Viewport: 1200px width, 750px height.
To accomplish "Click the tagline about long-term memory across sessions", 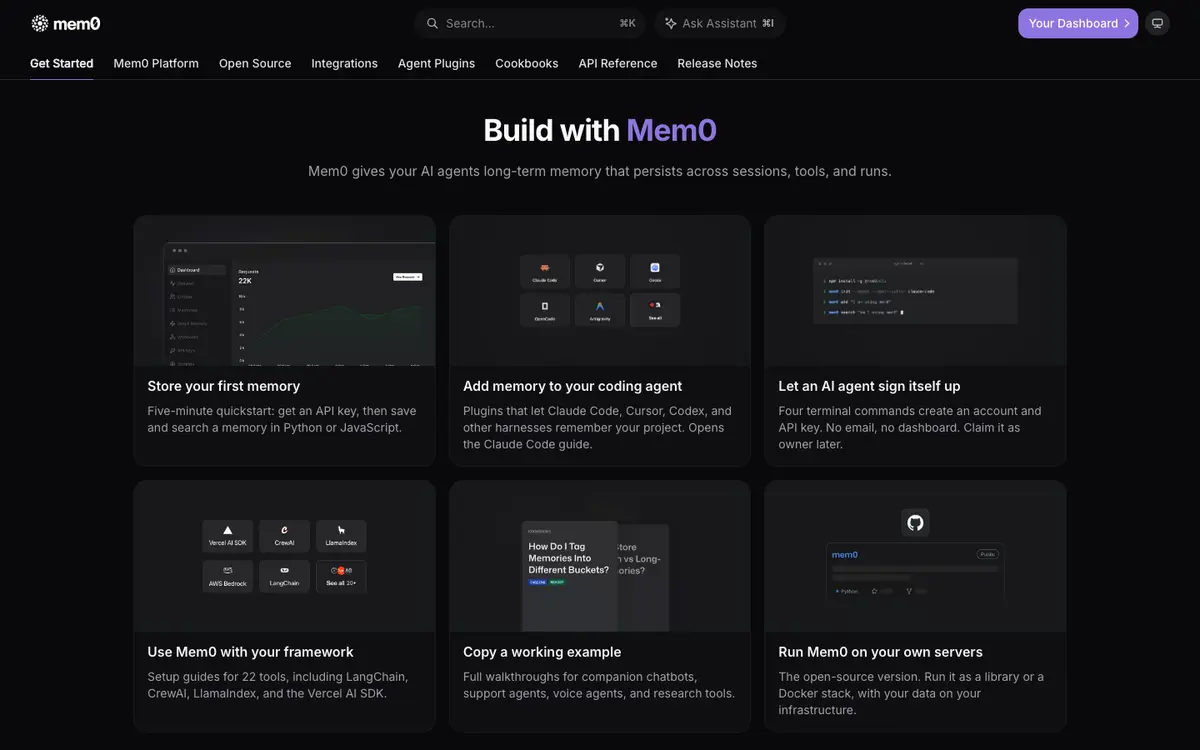I will click(x=600, y=171).
